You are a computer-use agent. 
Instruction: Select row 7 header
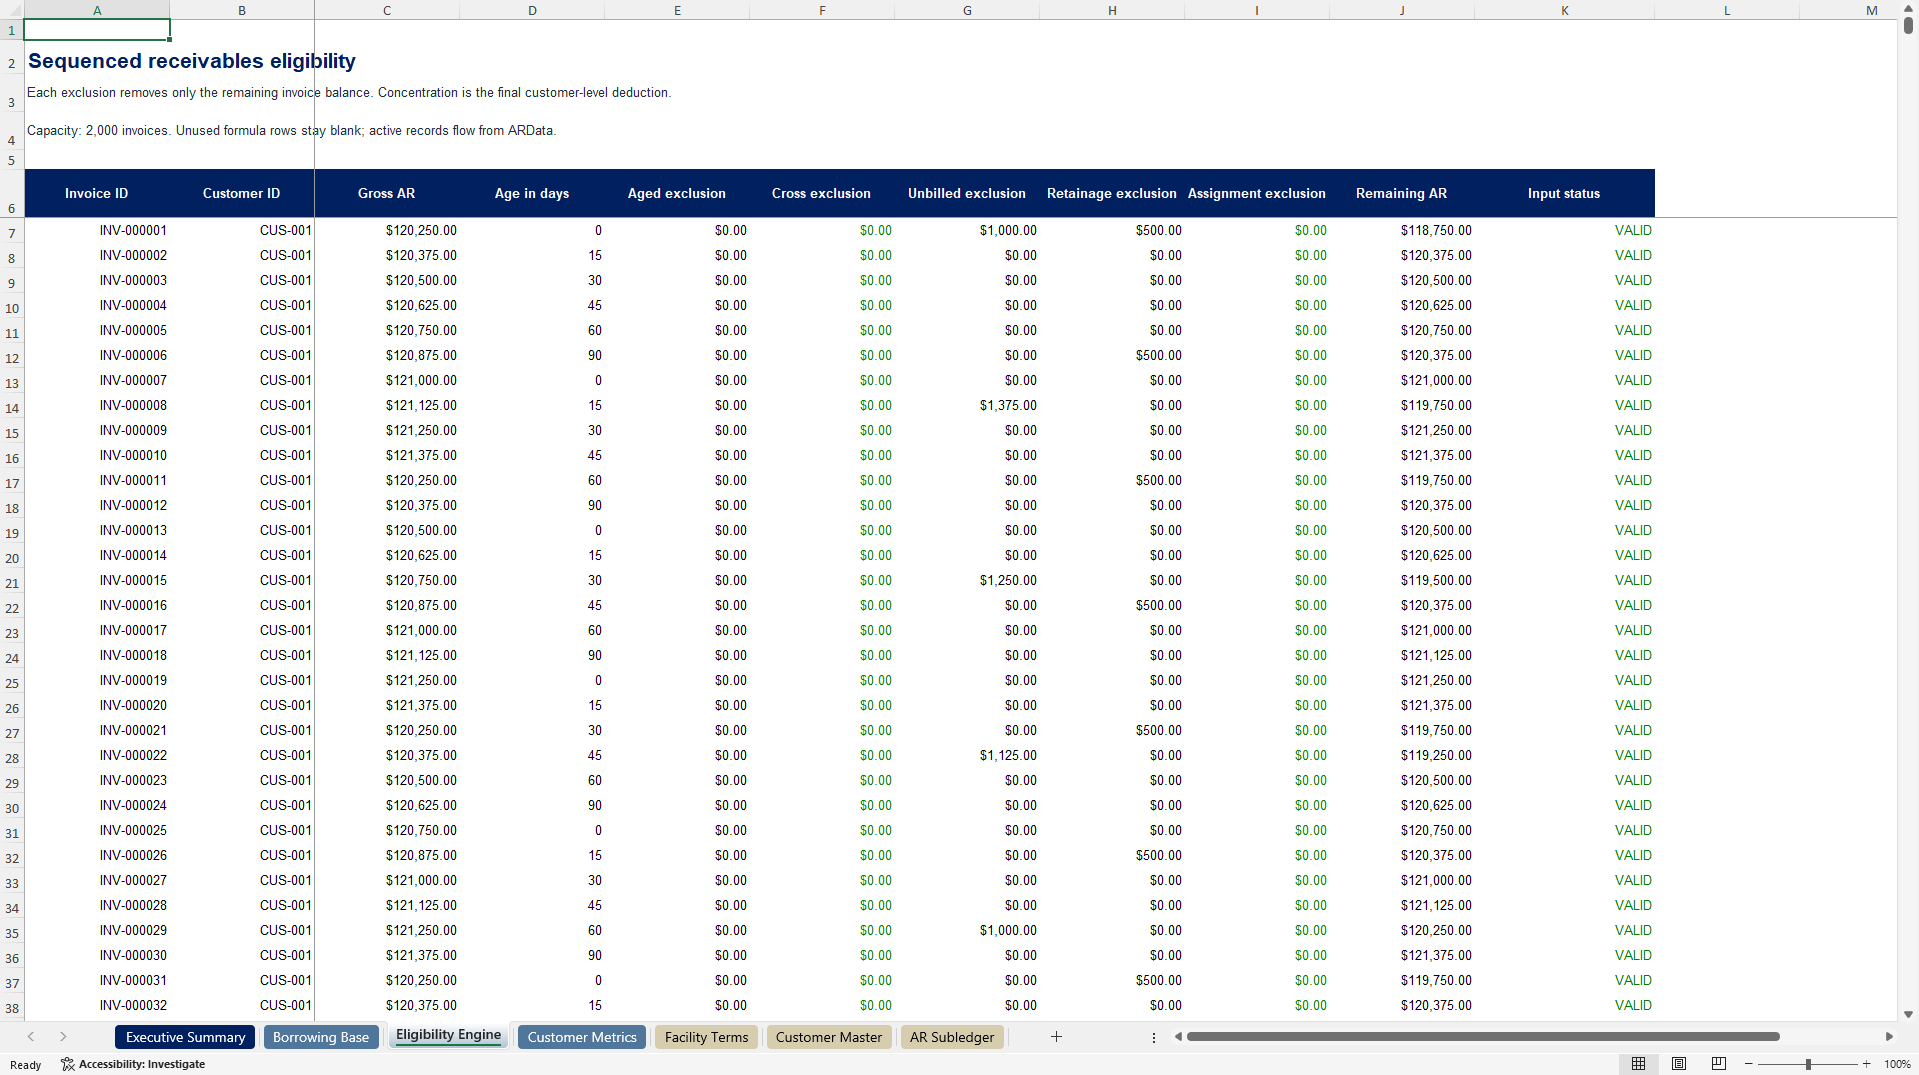[x=12, y=233]
